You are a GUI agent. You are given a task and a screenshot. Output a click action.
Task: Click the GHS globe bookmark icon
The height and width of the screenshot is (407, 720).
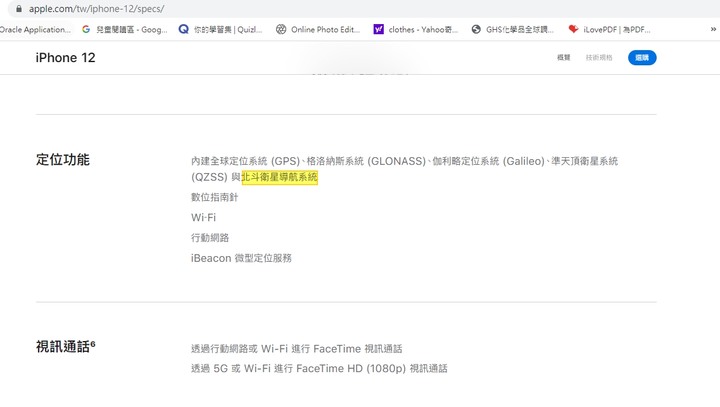tap(476, 29)
